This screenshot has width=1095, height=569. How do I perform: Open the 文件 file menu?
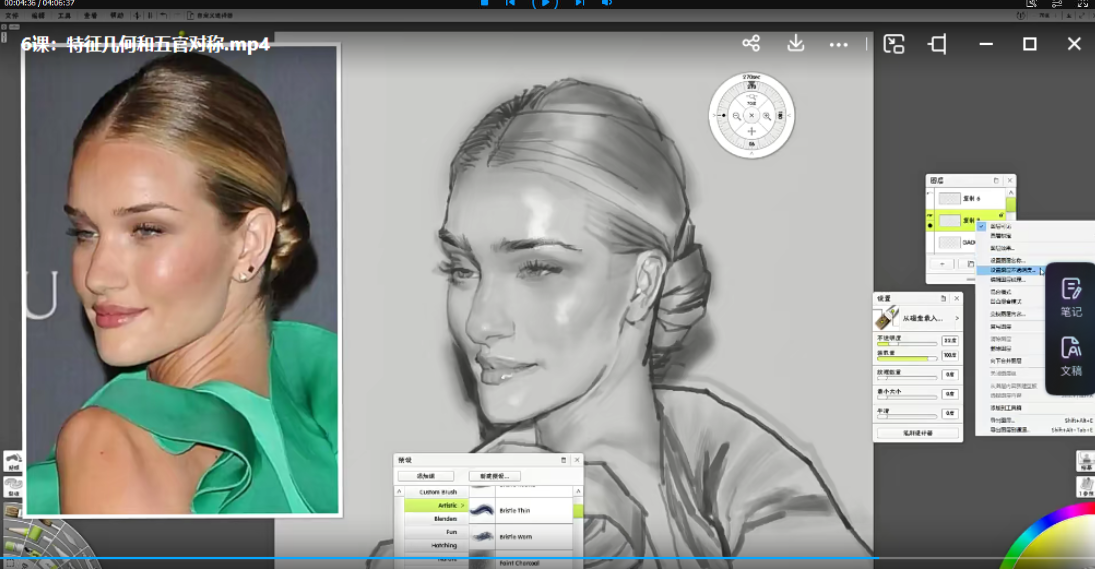coord(12,15)
